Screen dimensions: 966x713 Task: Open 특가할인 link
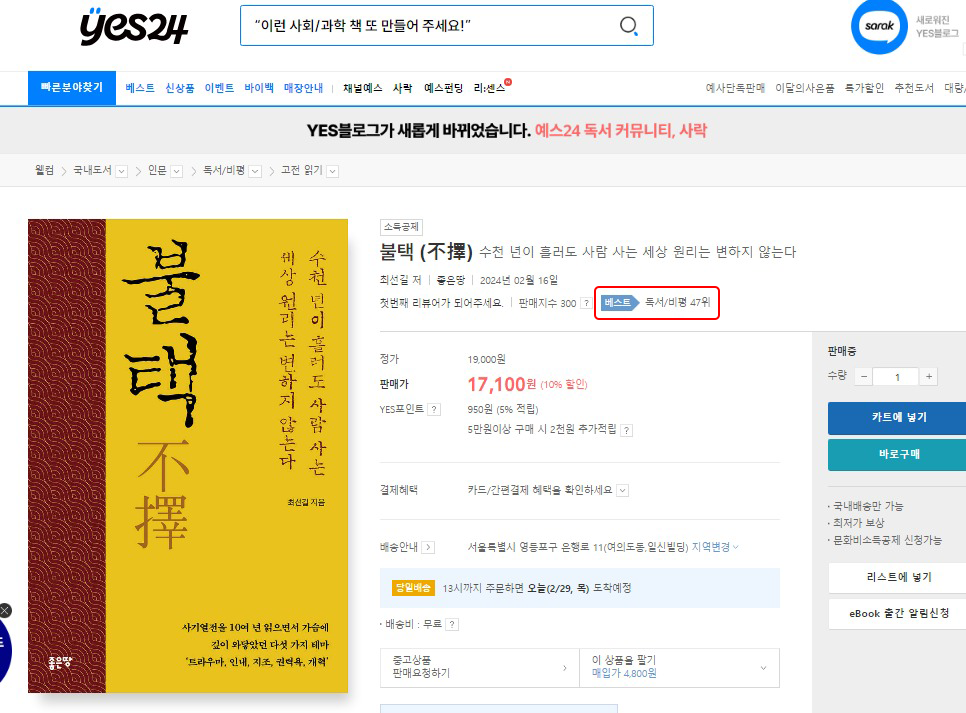864,88
